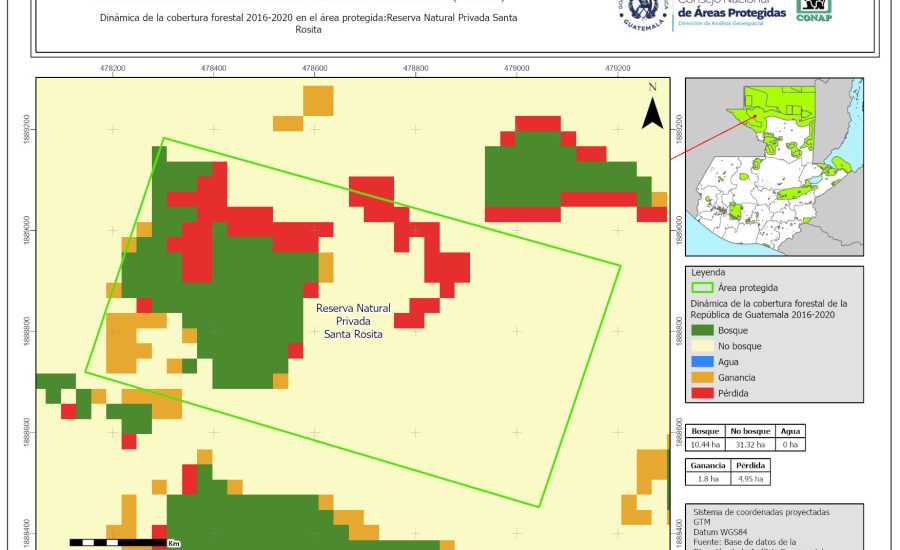The width and height of the screenshot is (900, 550).
Task: Click the 4.95 ha Pérdida value cell
Action: [x=751, y=479]
